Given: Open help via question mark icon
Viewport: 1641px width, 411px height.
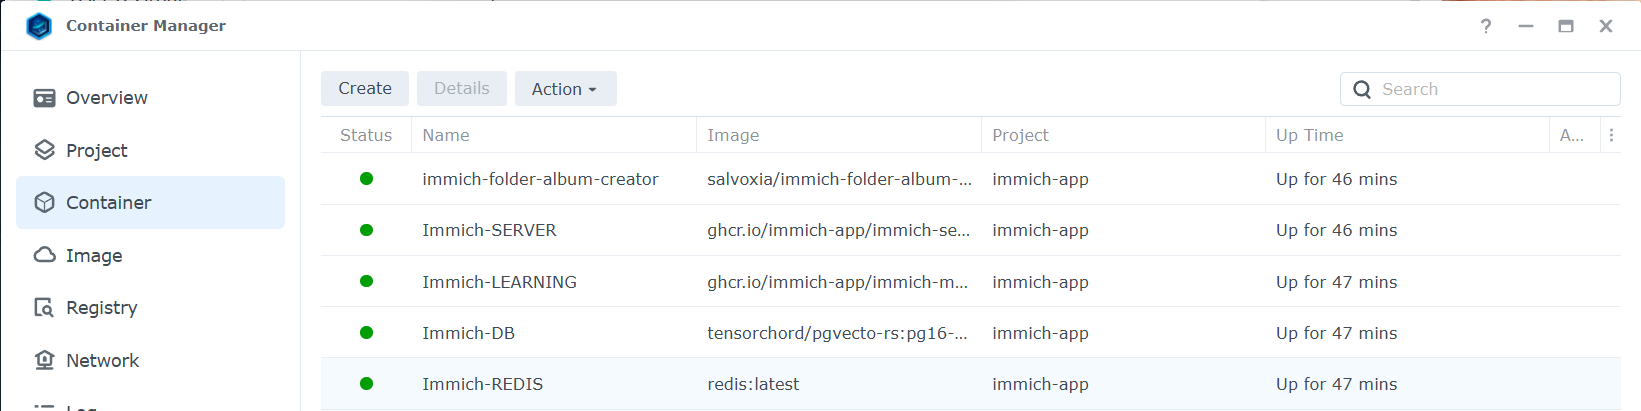Looking at the screenshot, I should 1486,26.
